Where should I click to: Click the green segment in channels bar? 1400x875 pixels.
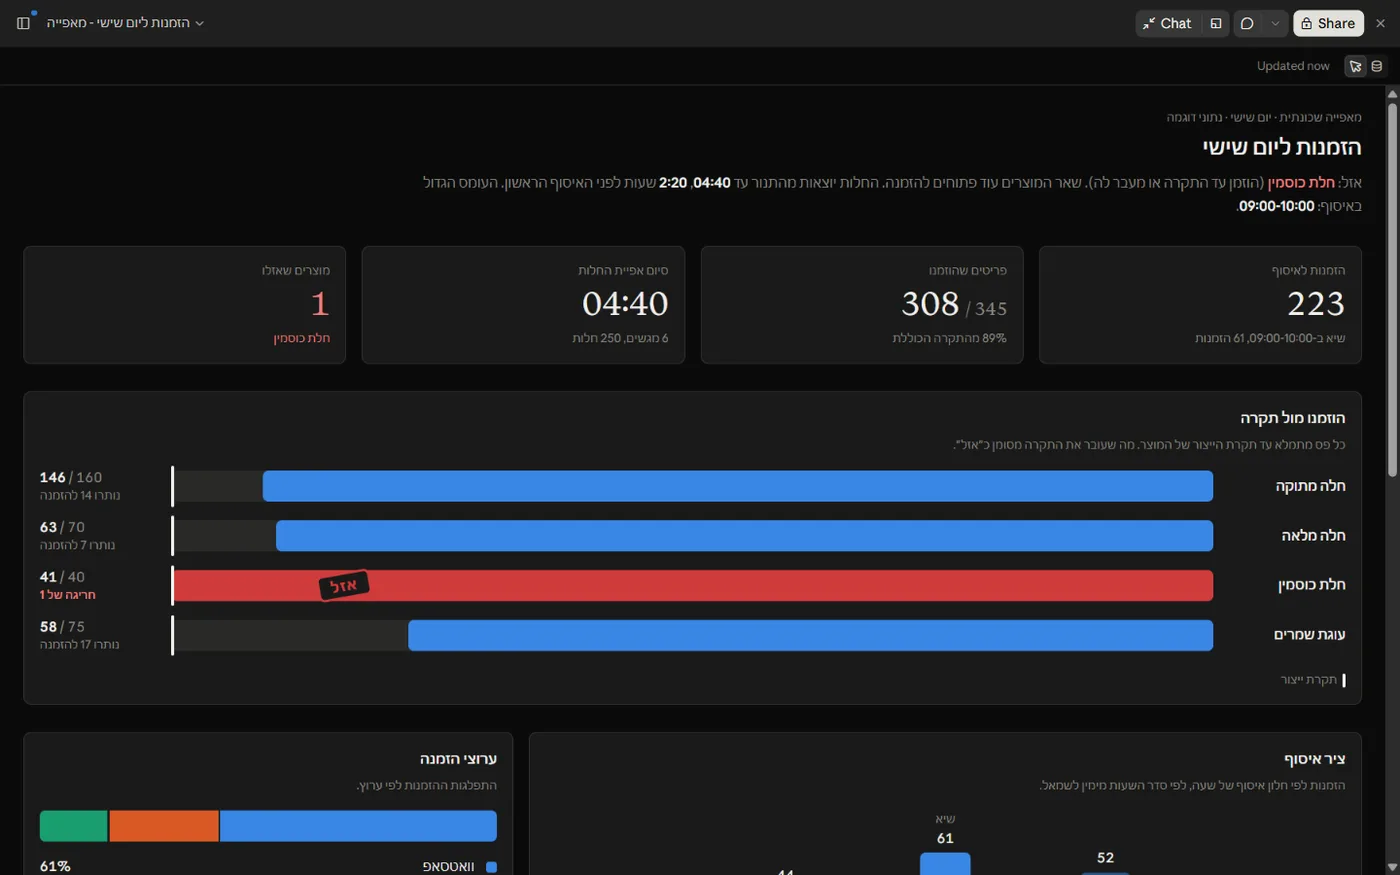click(x=74, y=826)
